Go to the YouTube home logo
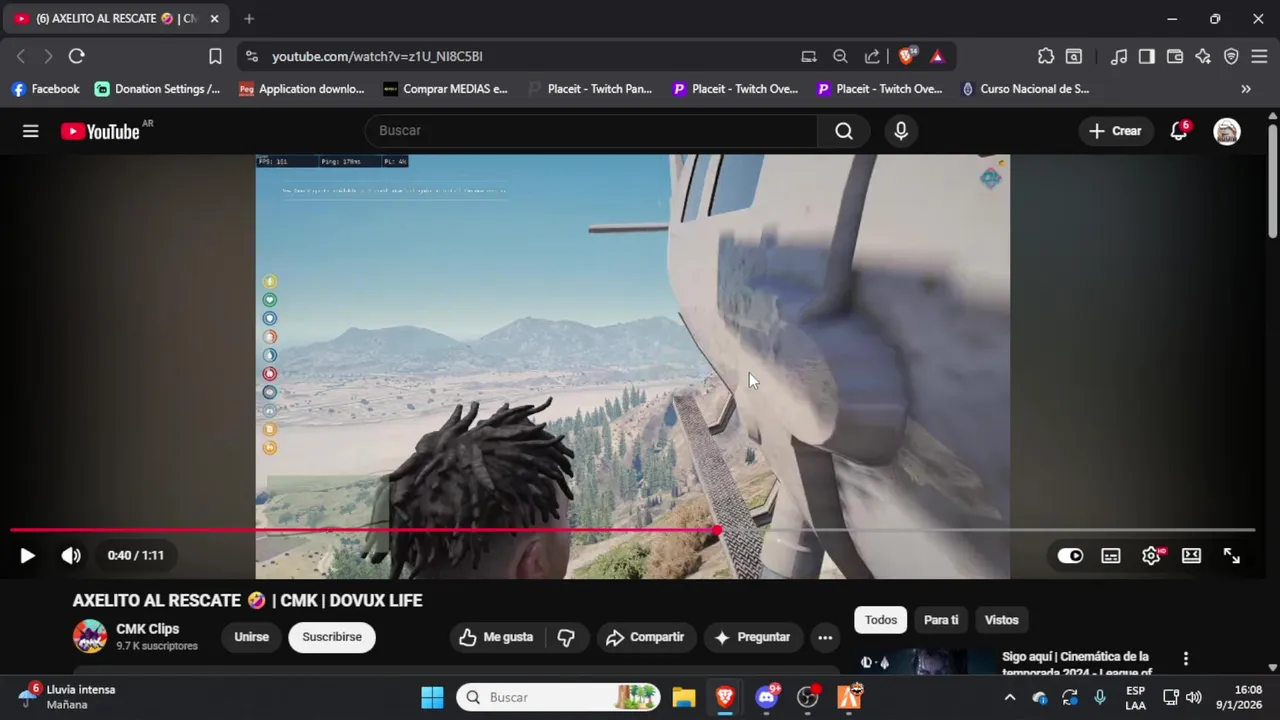 pos(100,131)
